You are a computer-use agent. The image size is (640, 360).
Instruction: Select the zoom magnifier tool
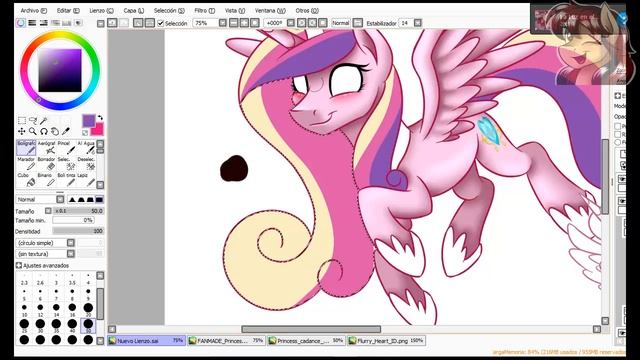33,131
